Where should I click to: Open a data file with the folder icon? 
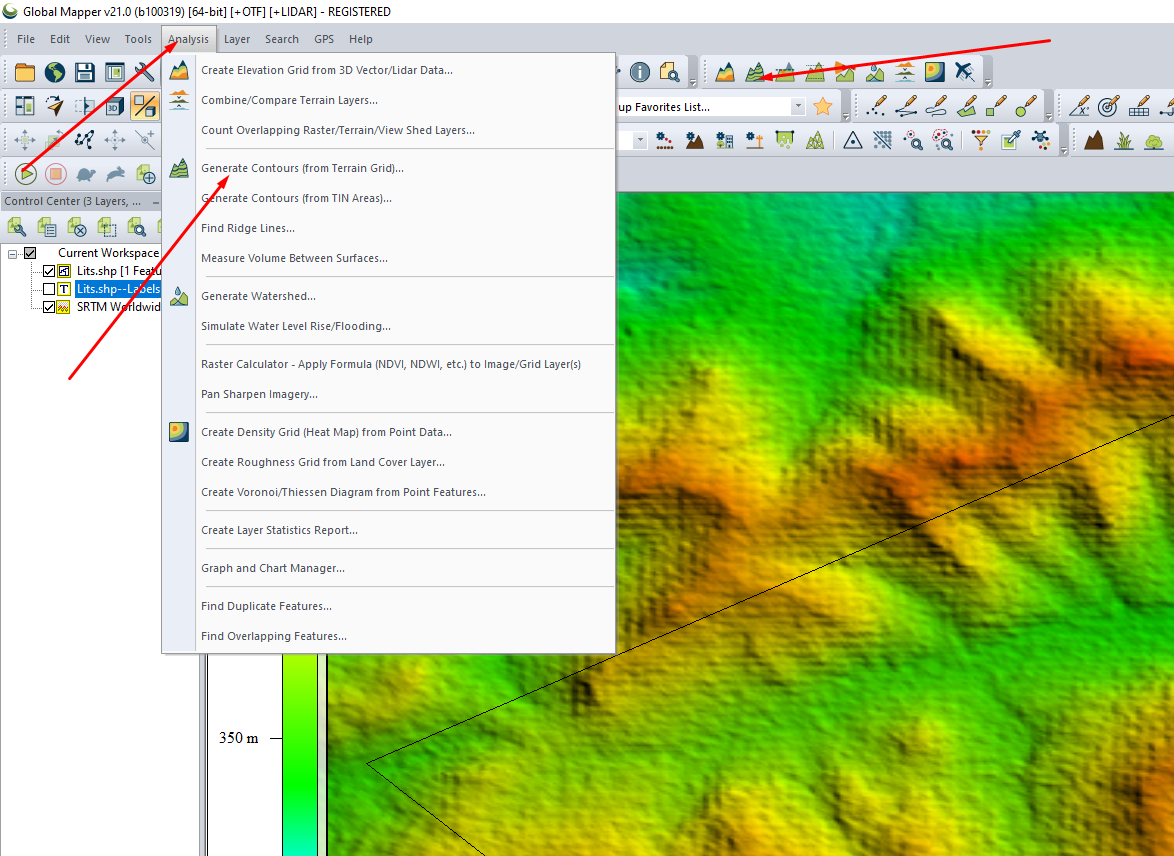25,72
